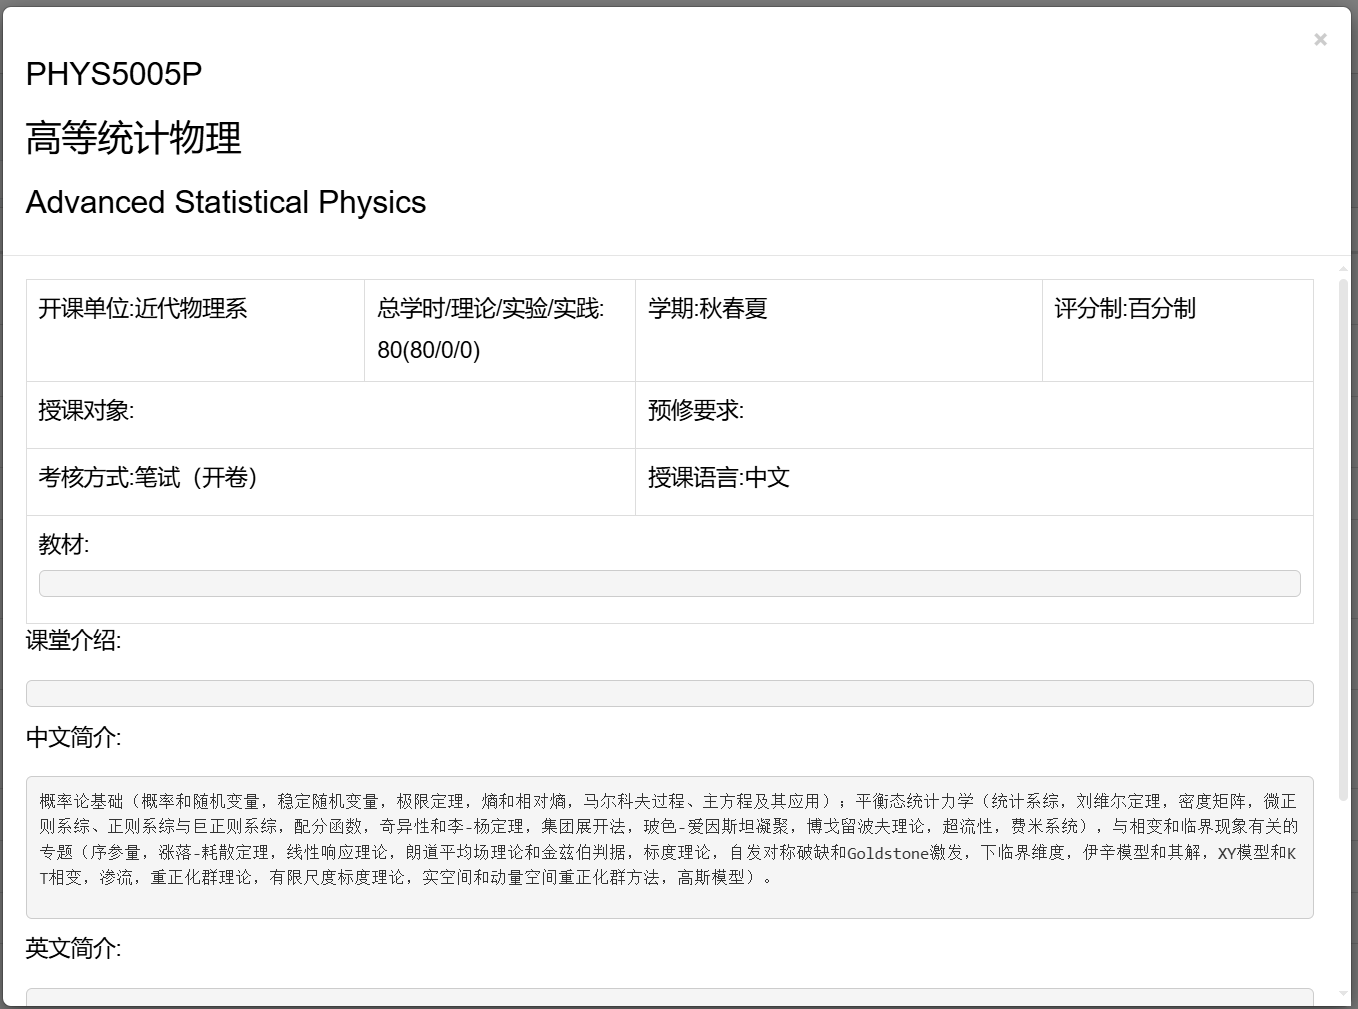Click inside the 中文简介 description box
Screen dimensions: 1358x1009
(669, 846)
